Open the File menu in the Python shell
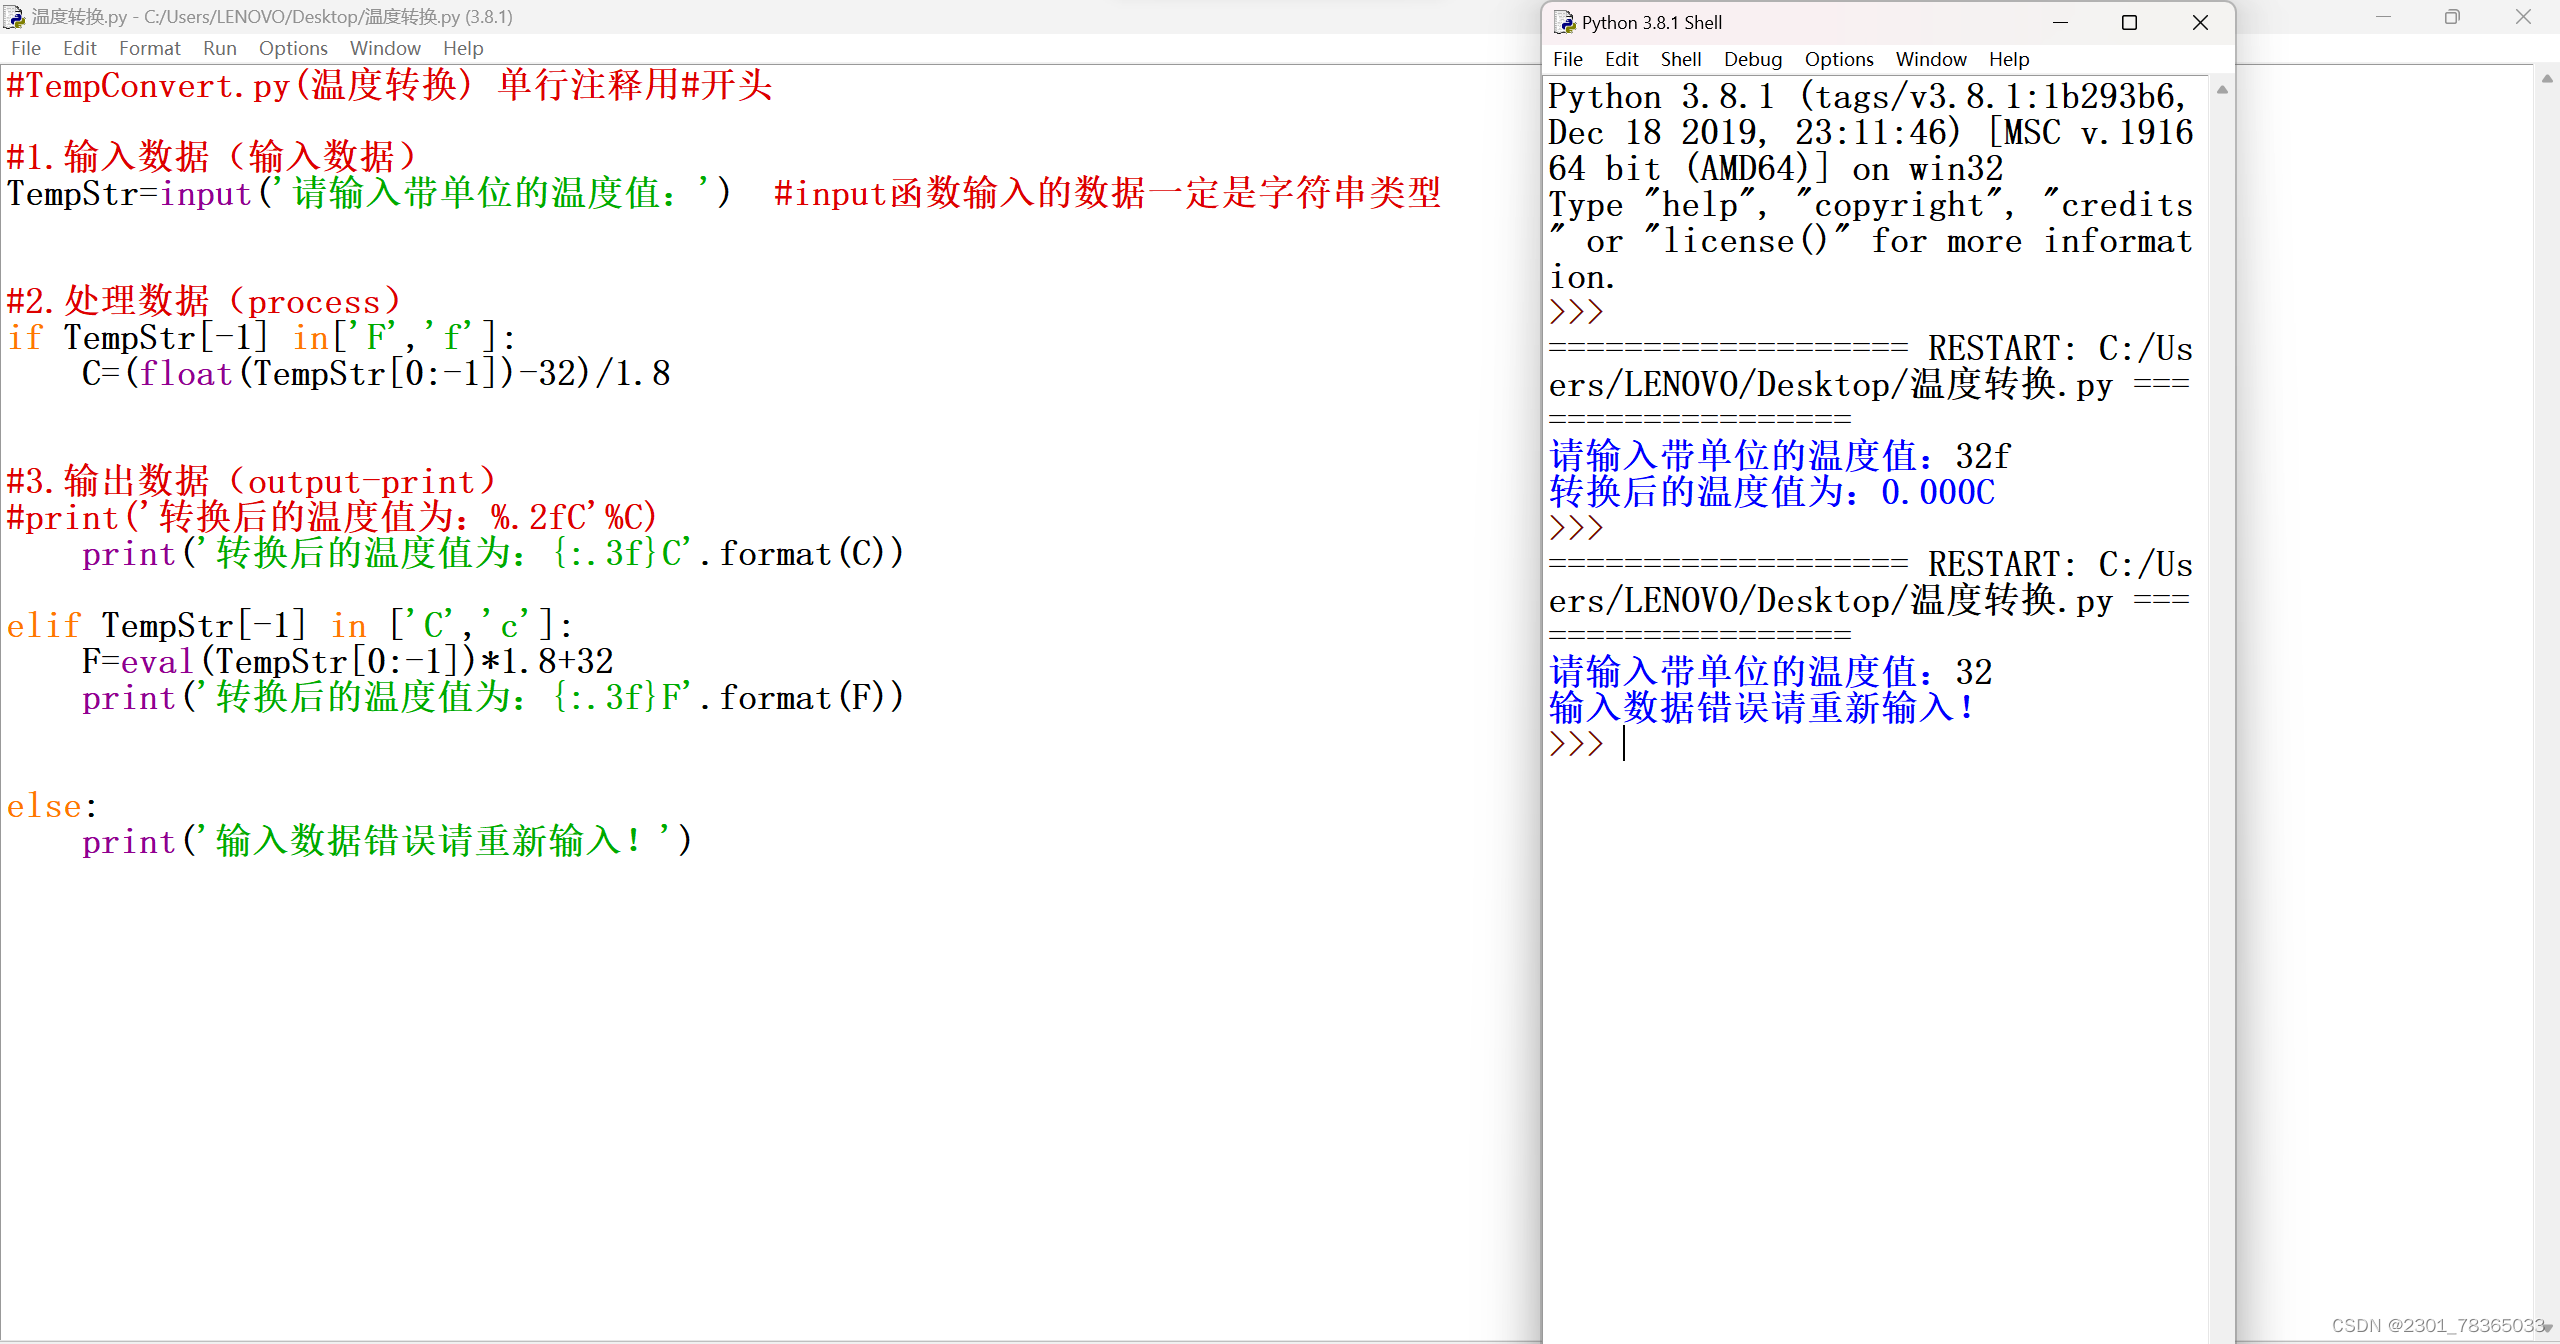The width and height of the screenshot is (2560, 1344). (x=1567, y=59)
